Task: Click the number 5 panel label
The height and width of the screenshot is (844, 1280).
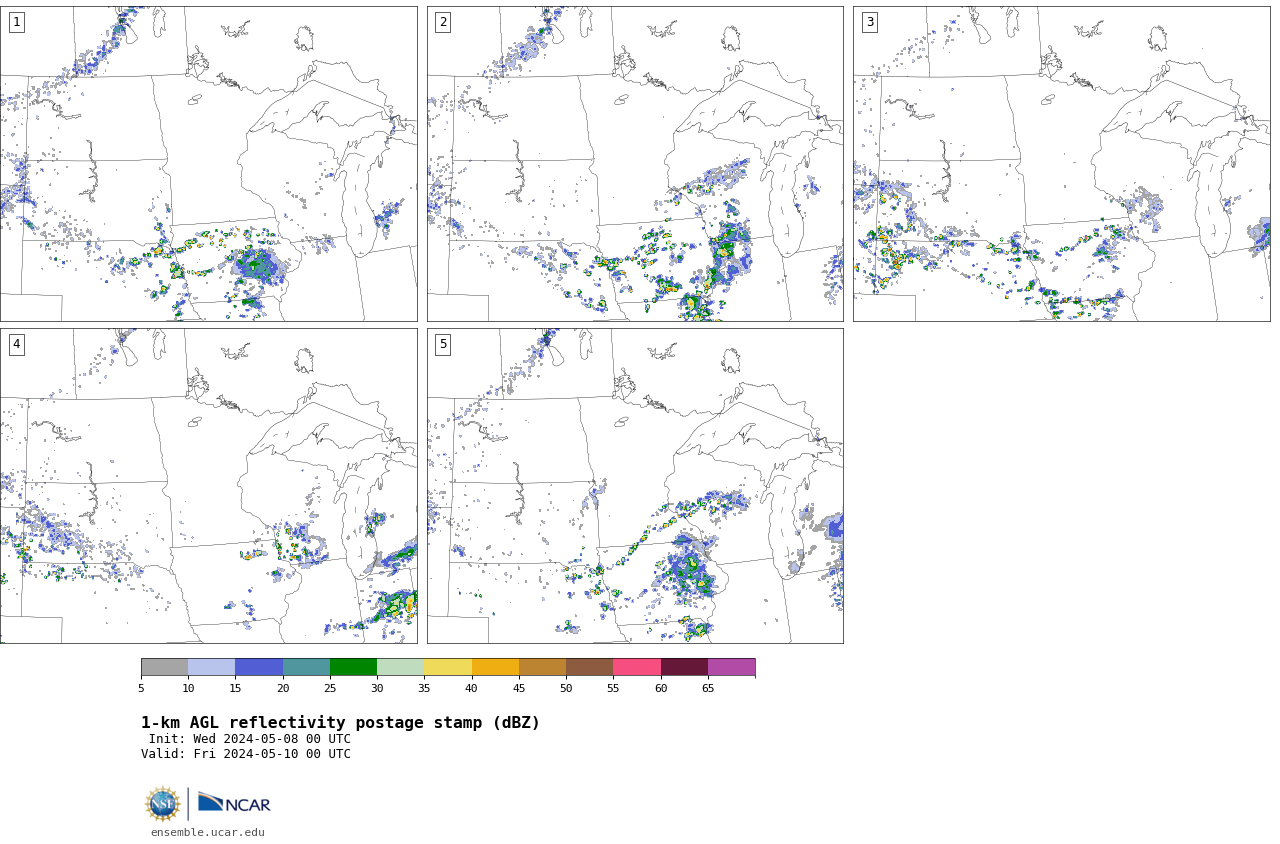Action: (x=443, y=344)
